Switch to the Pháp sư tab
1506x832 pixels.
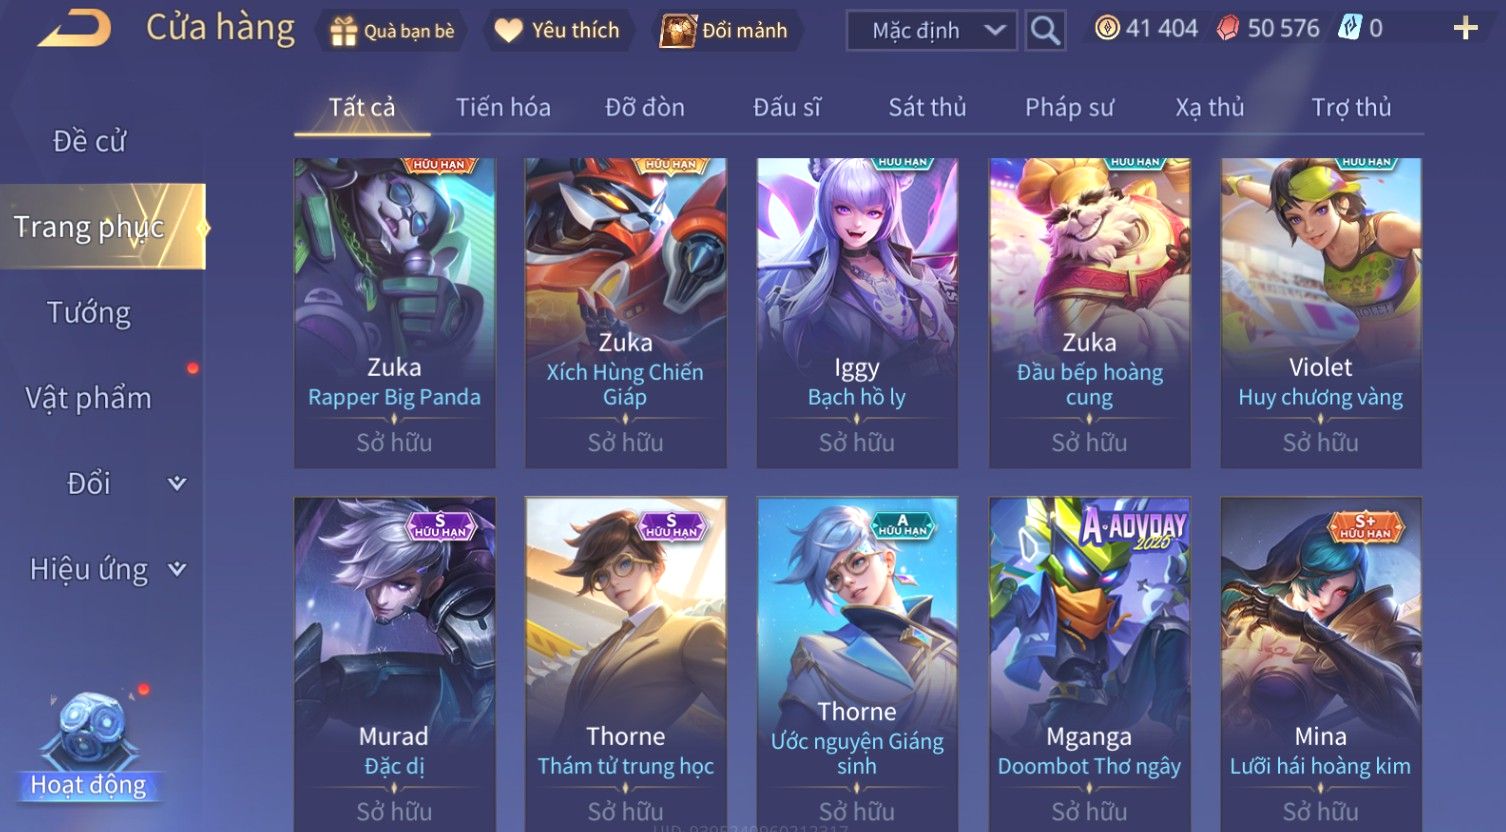(1069, 107)
